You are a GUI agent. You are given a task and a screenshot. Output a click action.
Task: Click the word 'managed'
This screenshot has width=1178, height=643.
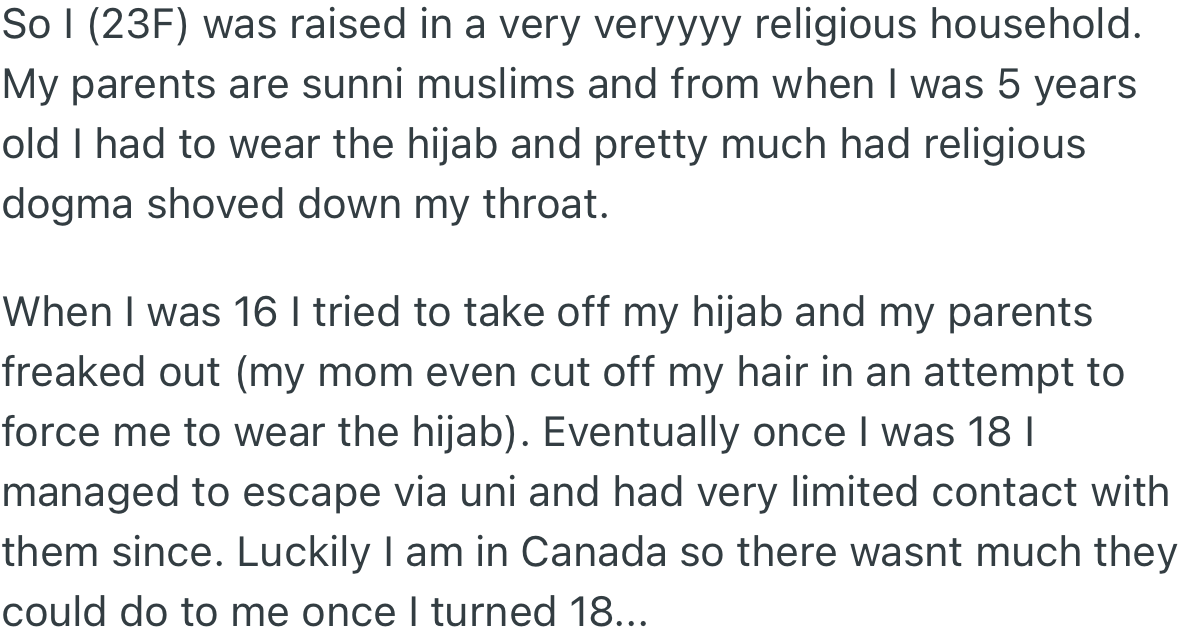pyautogui.click(x=90, y=492)
